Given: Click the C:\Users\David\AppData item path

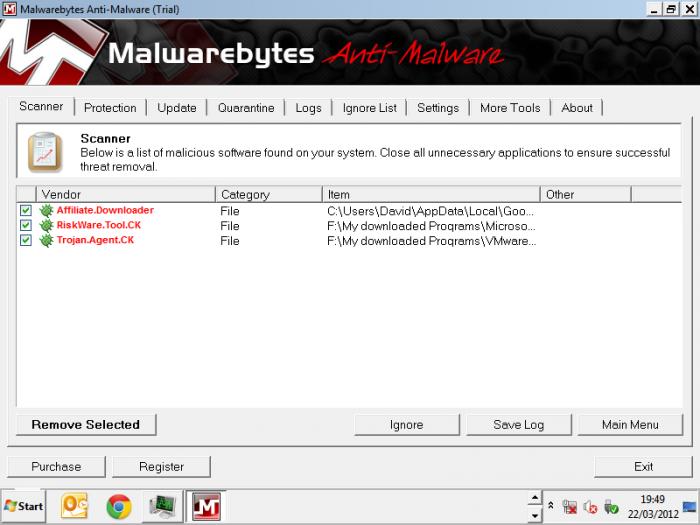Looking at the screenshot, I should pyautogui.click(x=430, y=211).
